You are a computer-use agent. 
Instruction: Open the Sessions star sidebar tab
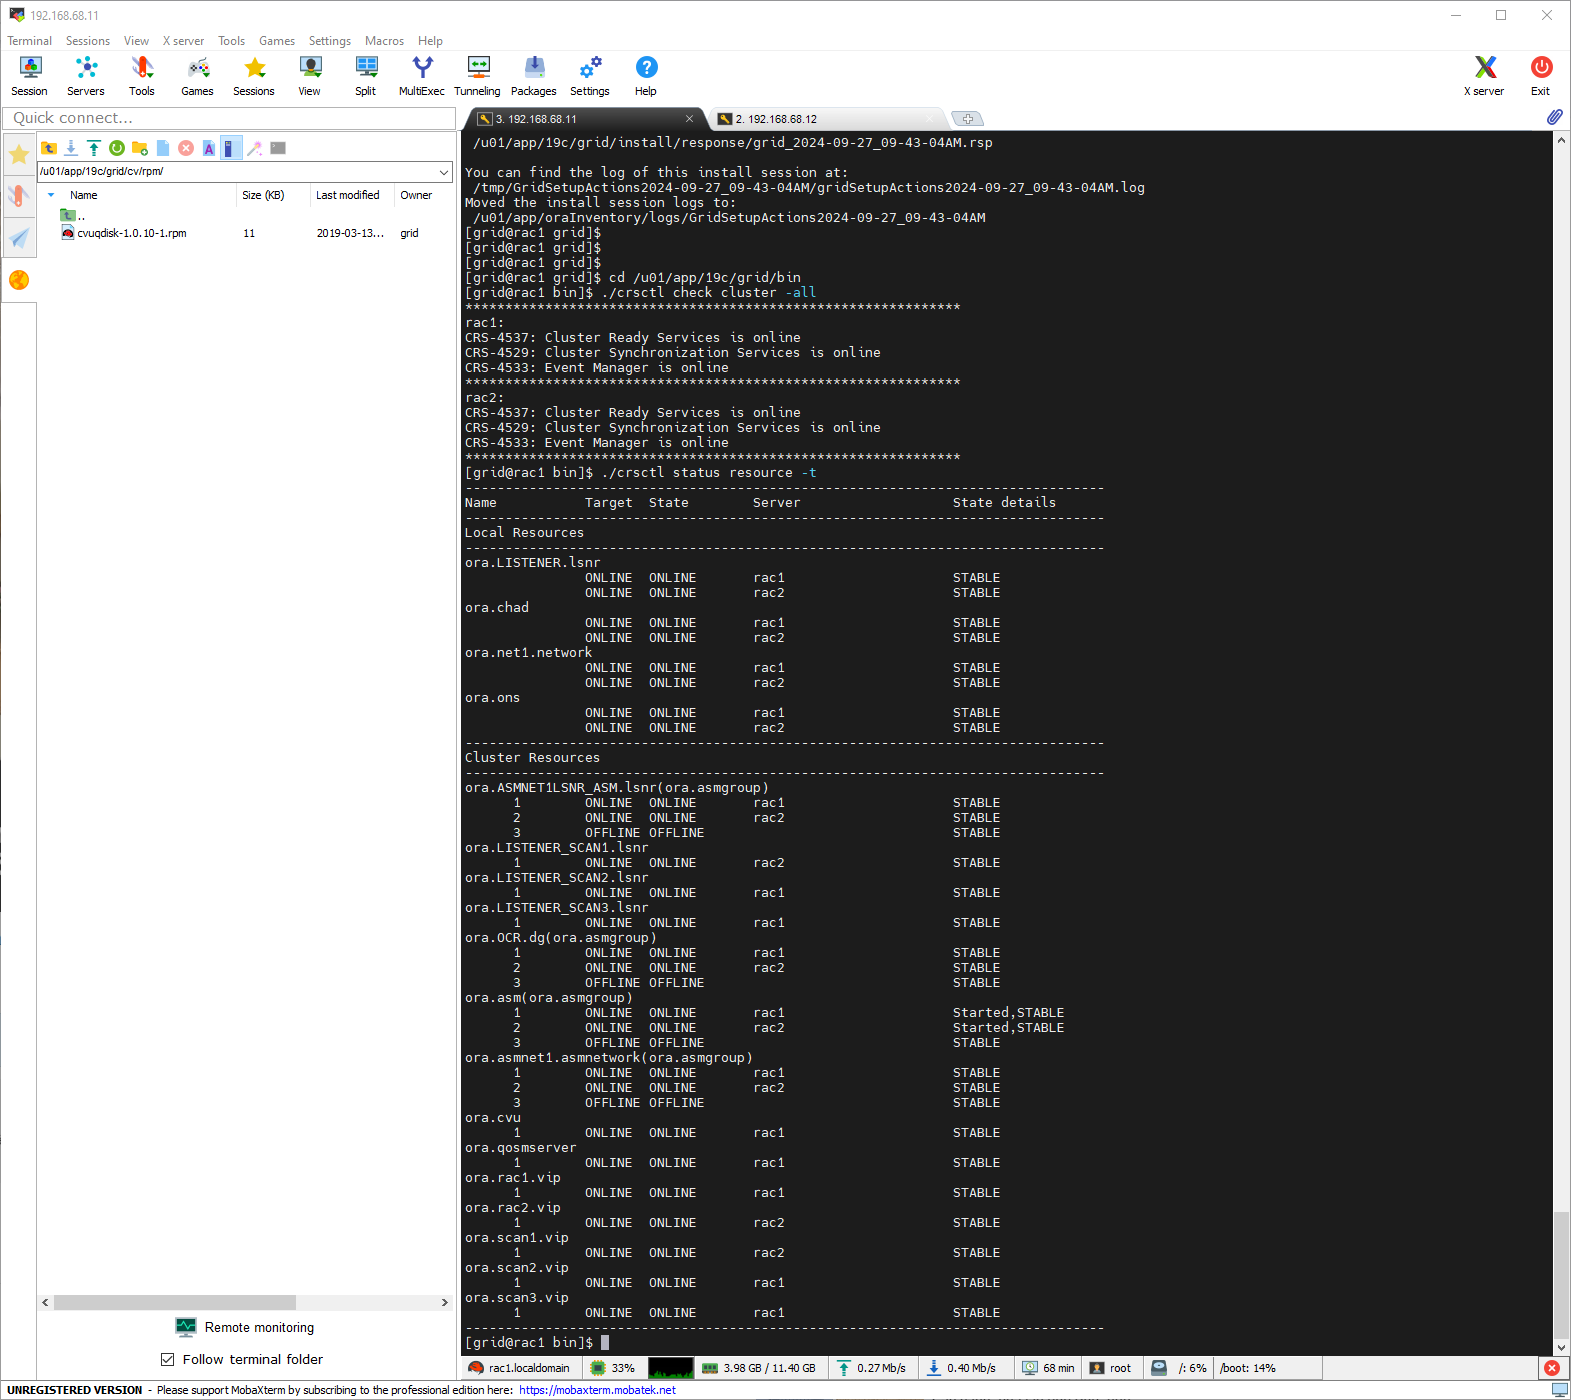pos(19,154)
